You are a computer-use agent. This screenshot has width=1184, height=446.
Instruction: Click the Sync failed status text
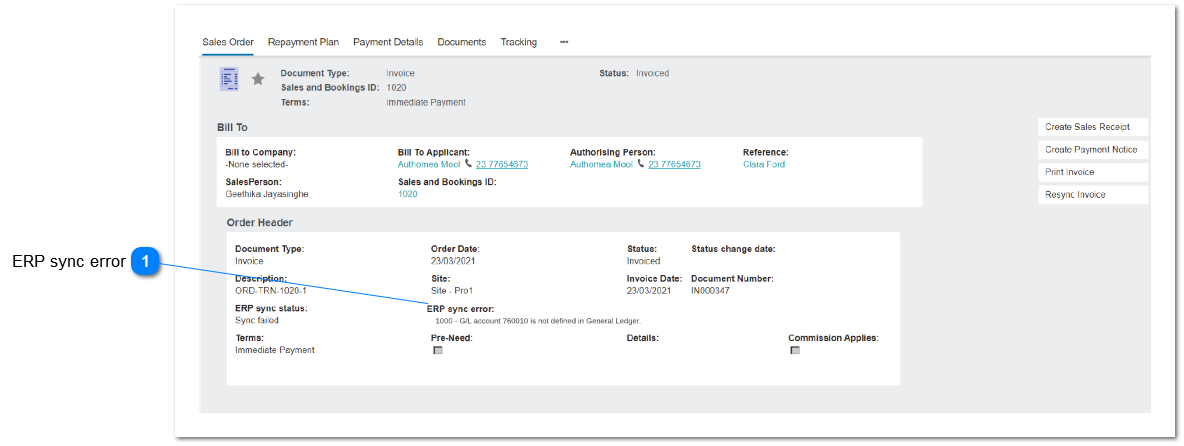257,320
